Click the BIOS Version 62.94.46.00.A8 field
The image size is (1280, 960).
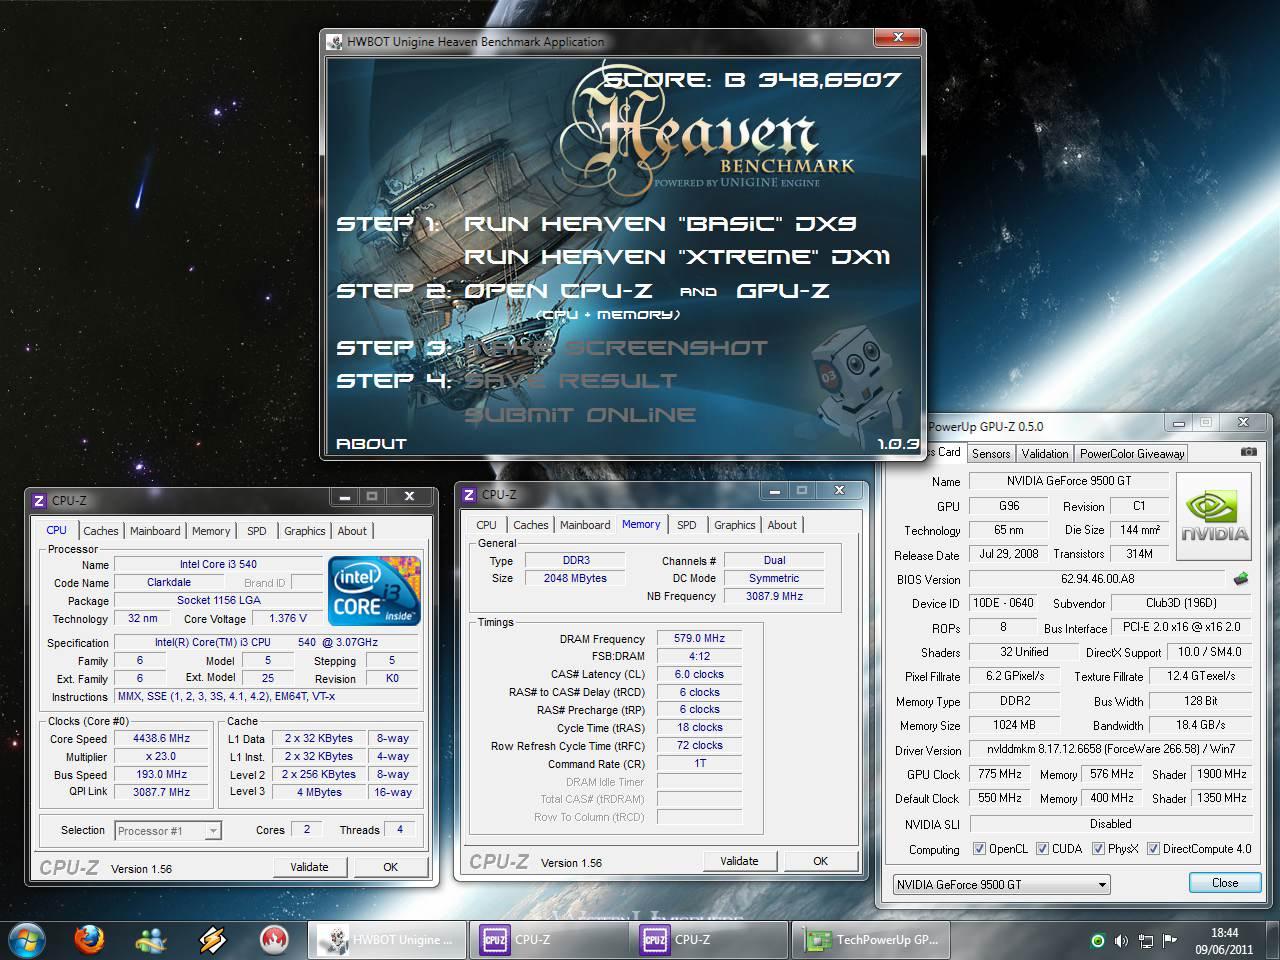(x=1097, y=579)
